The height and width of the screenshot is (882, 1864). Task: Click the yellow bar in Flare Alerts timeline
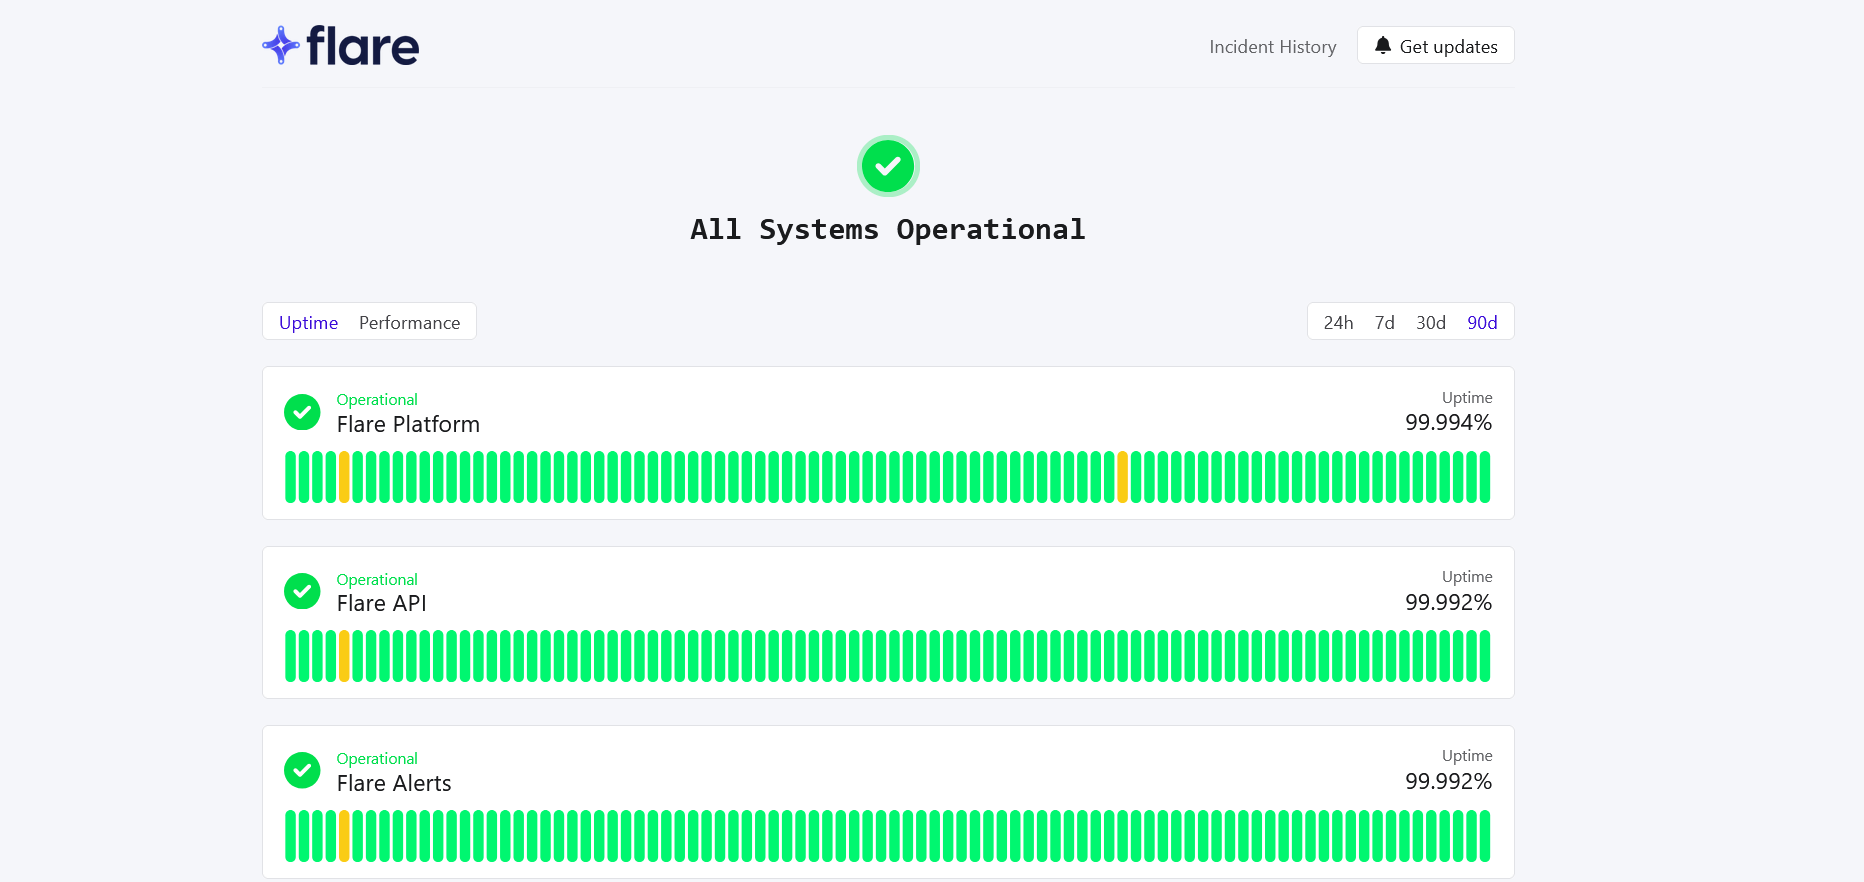point(344,836)
